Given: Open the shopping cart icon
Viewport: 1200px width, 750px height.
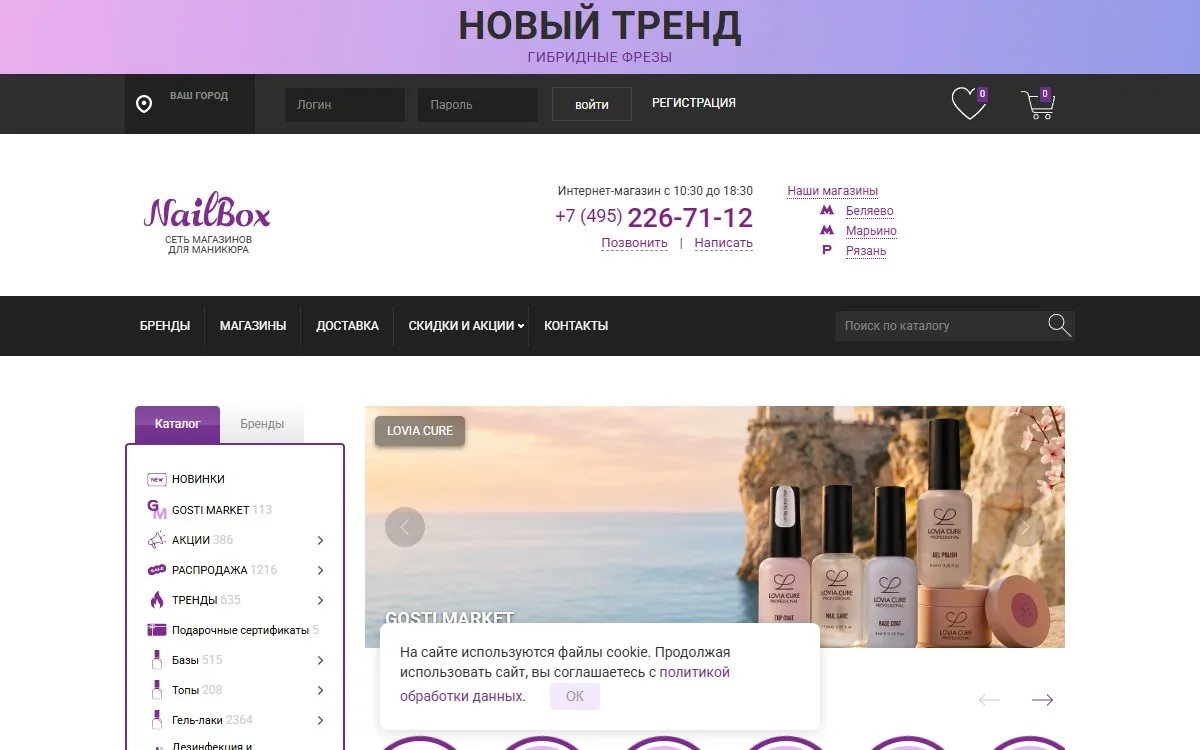Looking at the screenshot, I should tap(1038, 104).
